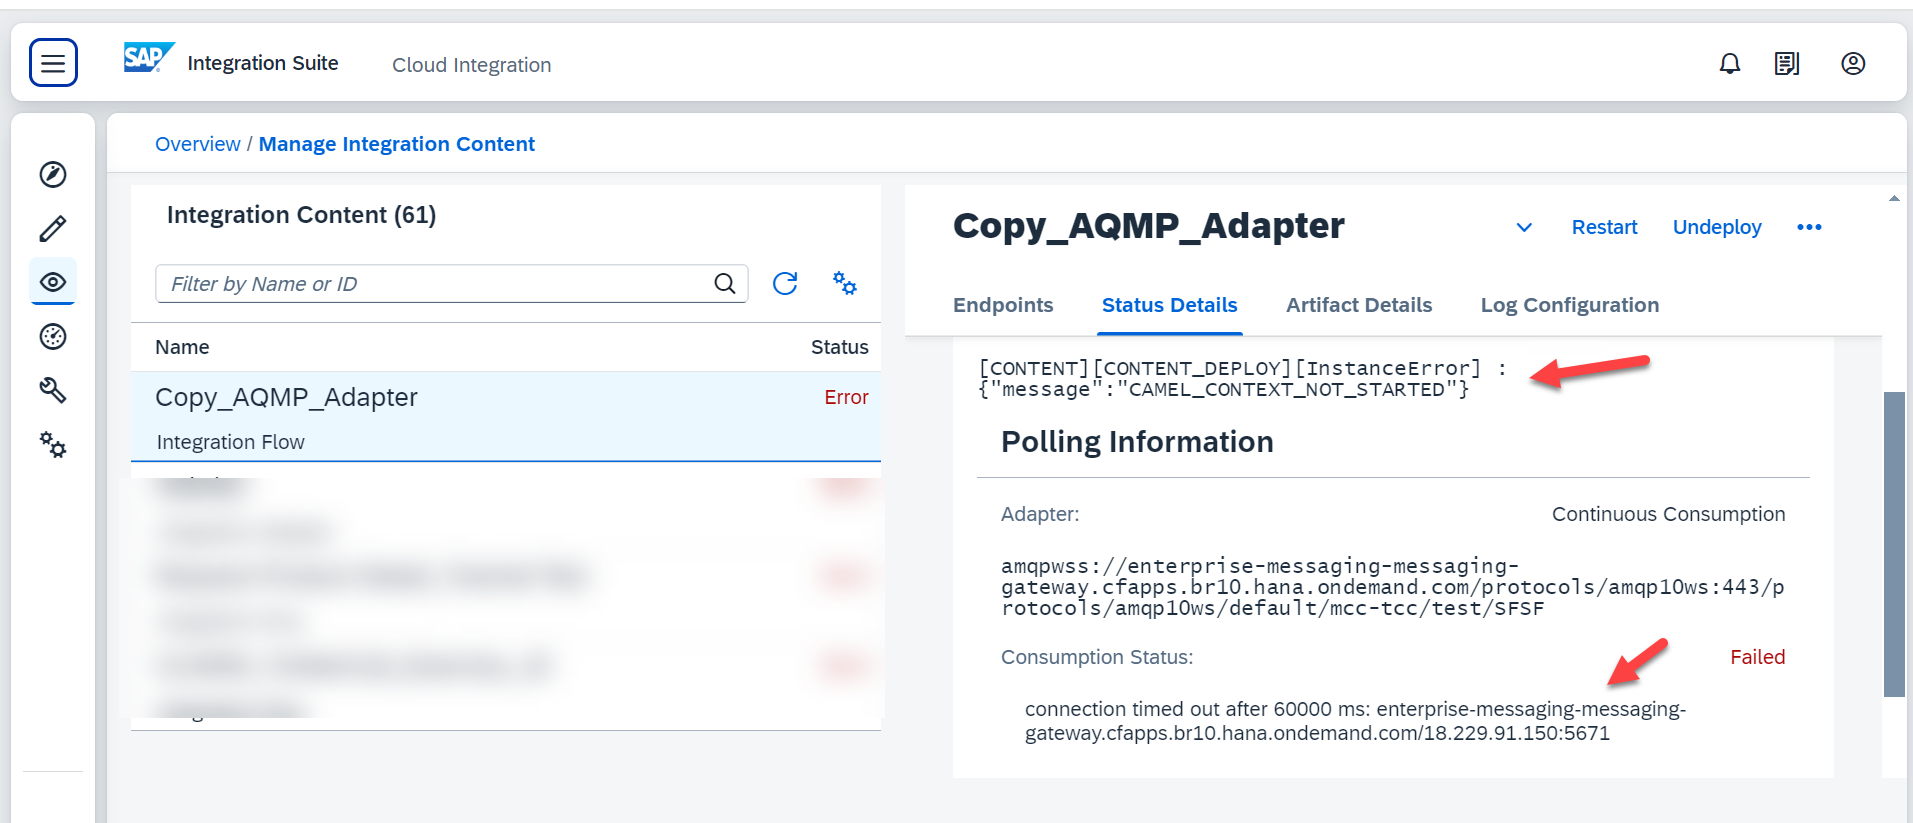Click the Integration Flow type label
The image size is (1913, 823).
click(231, 442)
